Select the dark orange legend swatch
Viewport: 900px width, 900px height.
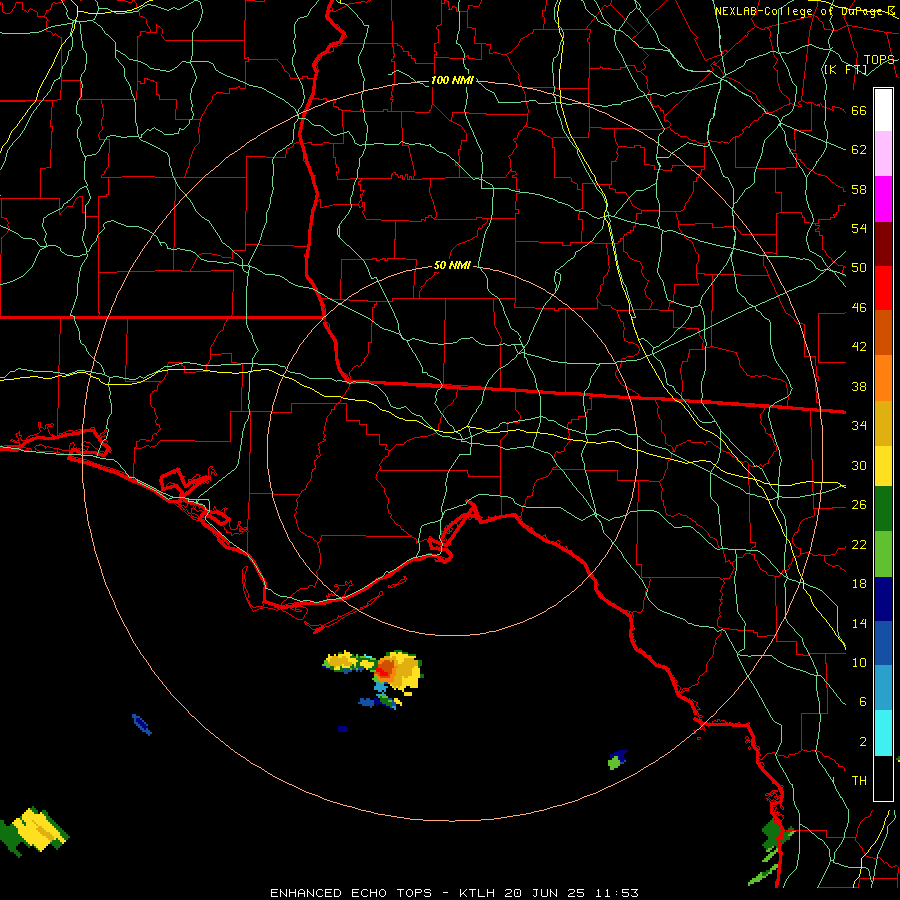[x=883, y=332]
